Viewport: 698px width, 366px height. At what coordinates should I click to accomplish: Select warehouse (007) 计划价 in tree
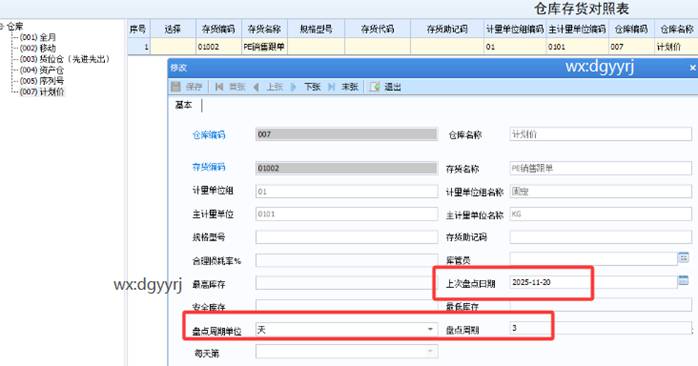point(42,92)
